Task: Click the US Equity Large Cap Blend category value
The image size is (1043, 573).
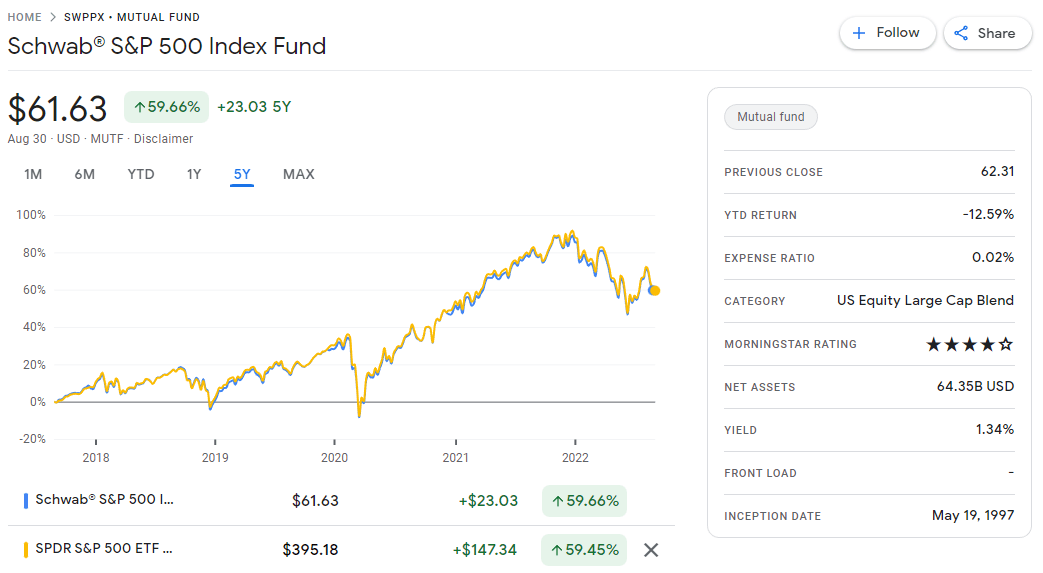Action: click(x=925, y=300)
